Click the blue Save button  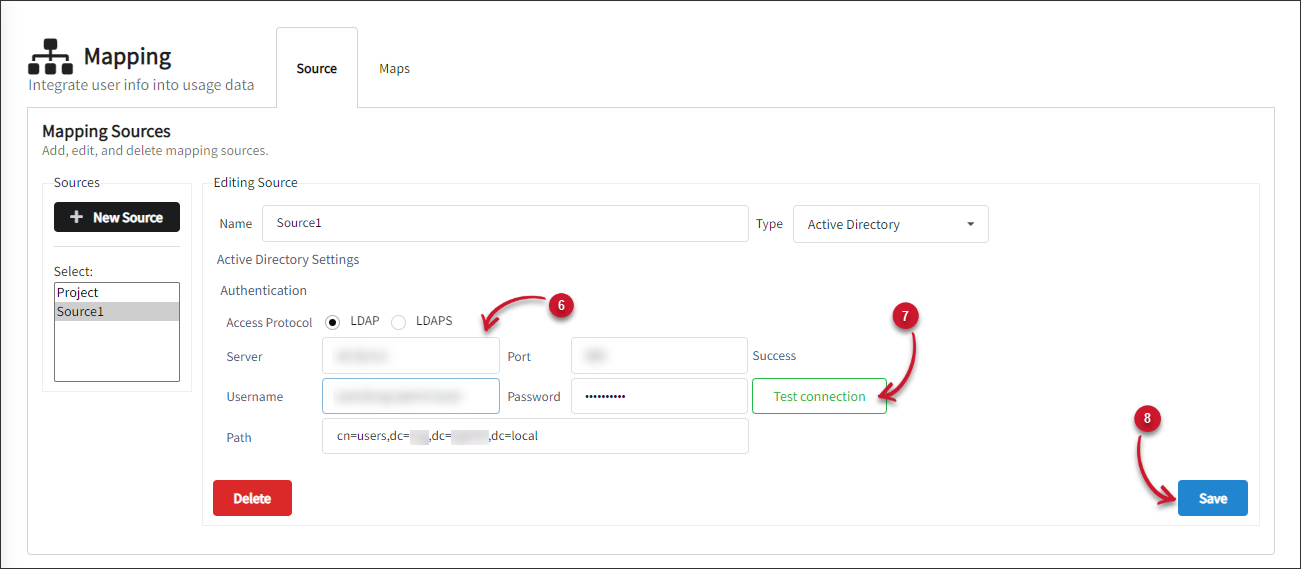1213,498
